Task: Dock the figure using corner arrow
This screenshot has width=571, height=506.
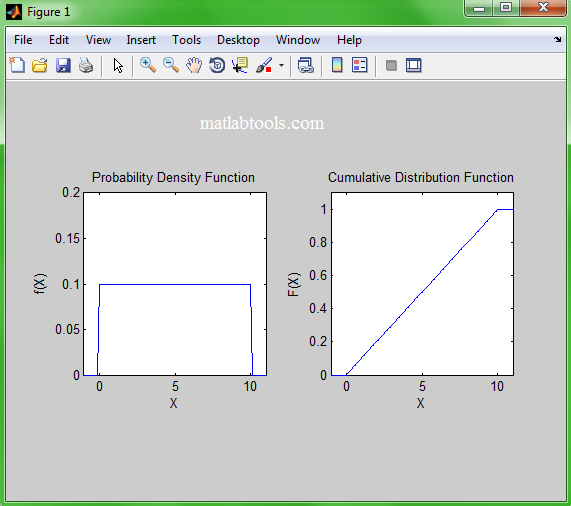Action: 558,39
